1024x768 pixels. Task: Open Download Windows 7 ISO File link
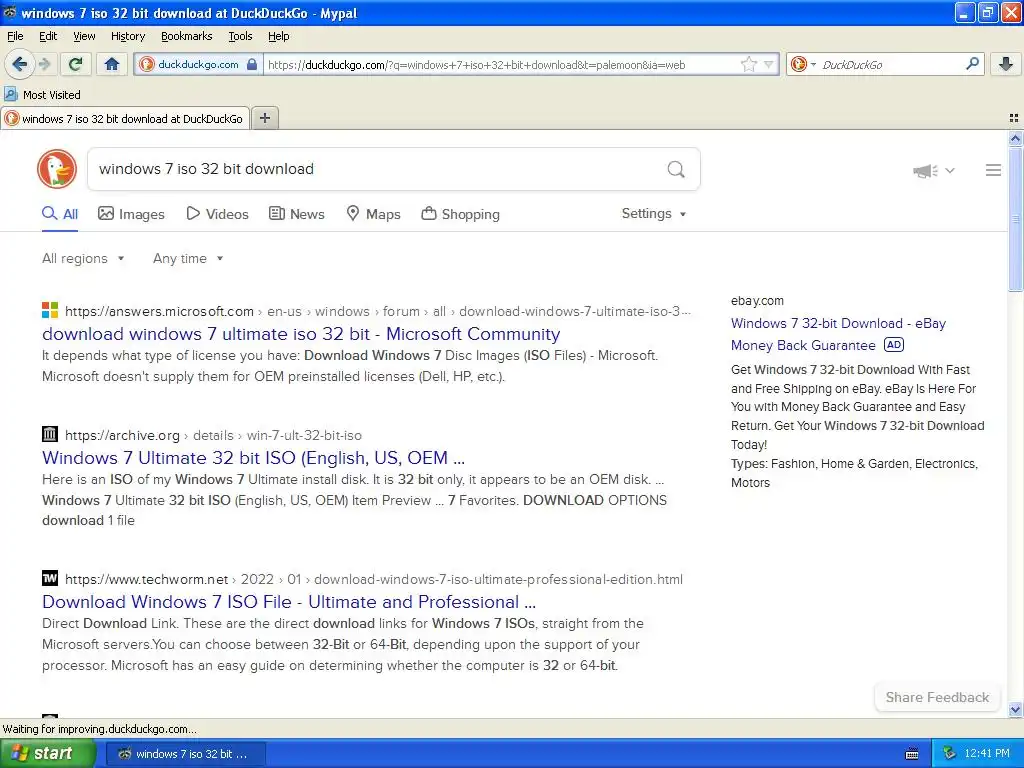pyautogui.click(x=289, y=601)
